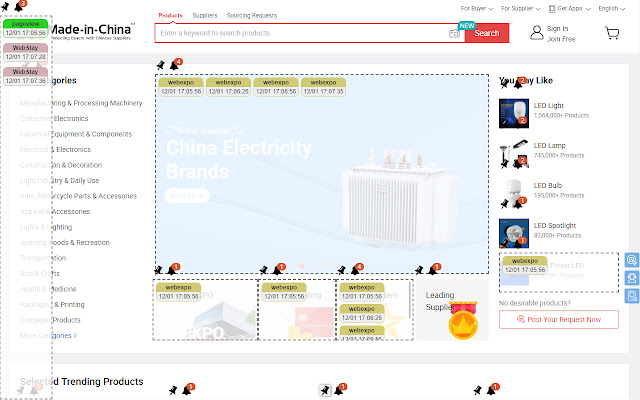Click Post Your Request Now button

559,320
